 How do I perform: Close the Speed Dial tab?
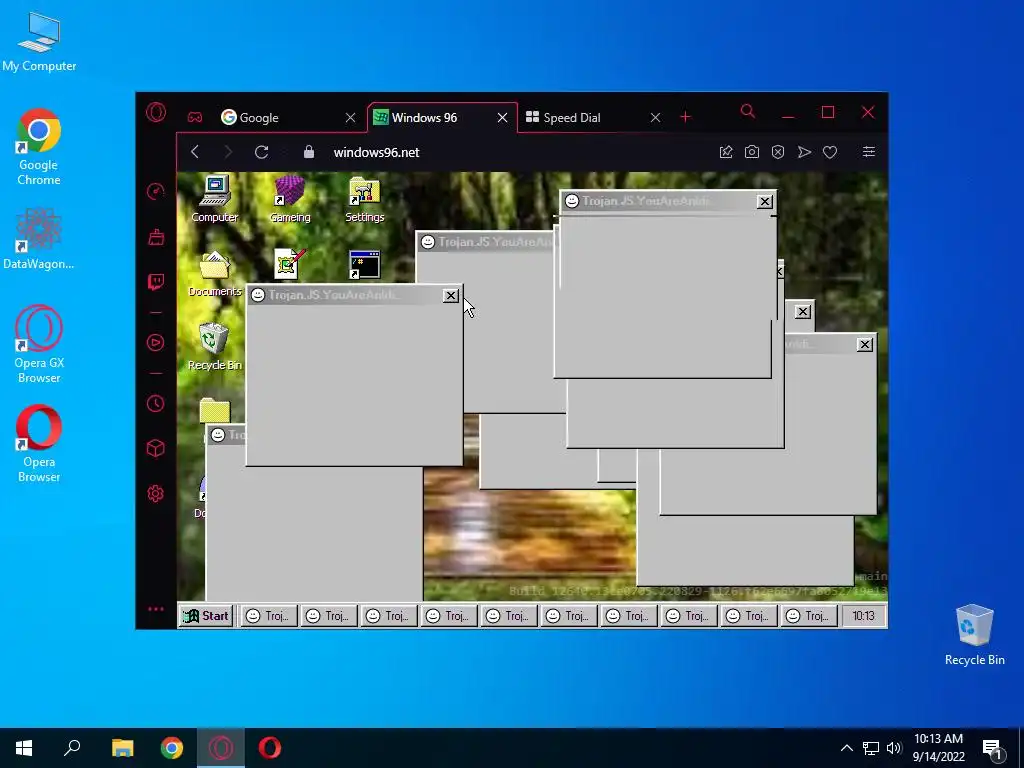pos(655,118)
